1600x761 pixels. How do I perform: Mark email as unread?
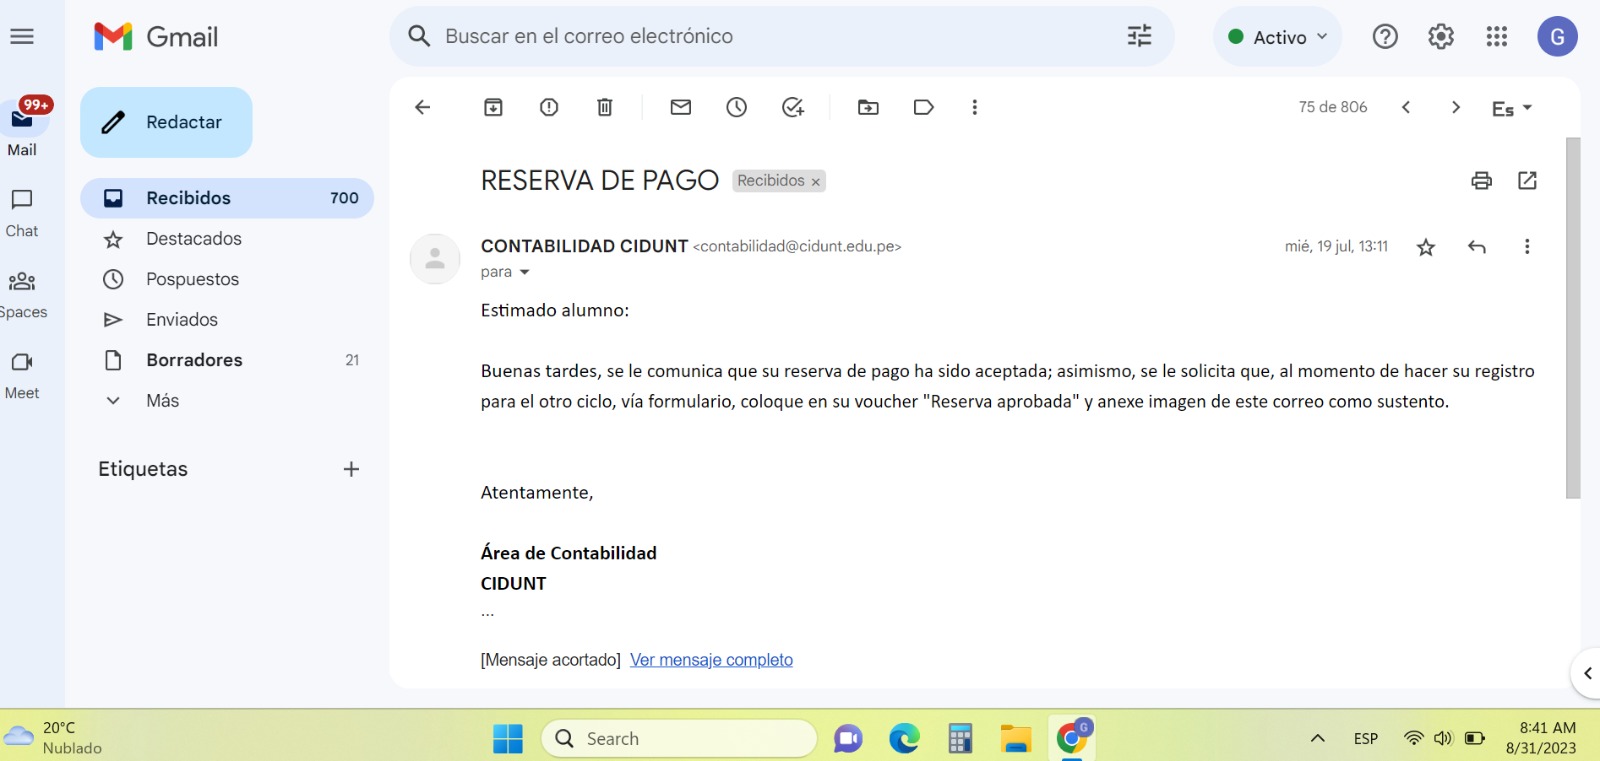(681, 107)
